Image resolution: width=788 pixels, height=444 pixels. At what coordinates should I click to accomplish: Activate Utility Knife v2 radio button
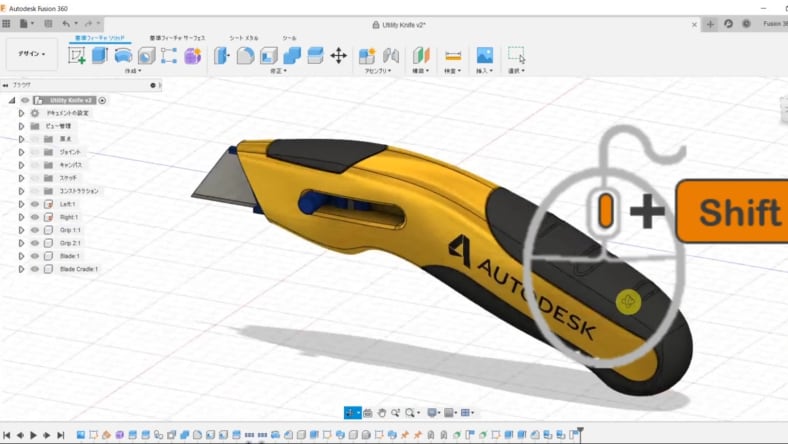(102, 101)
